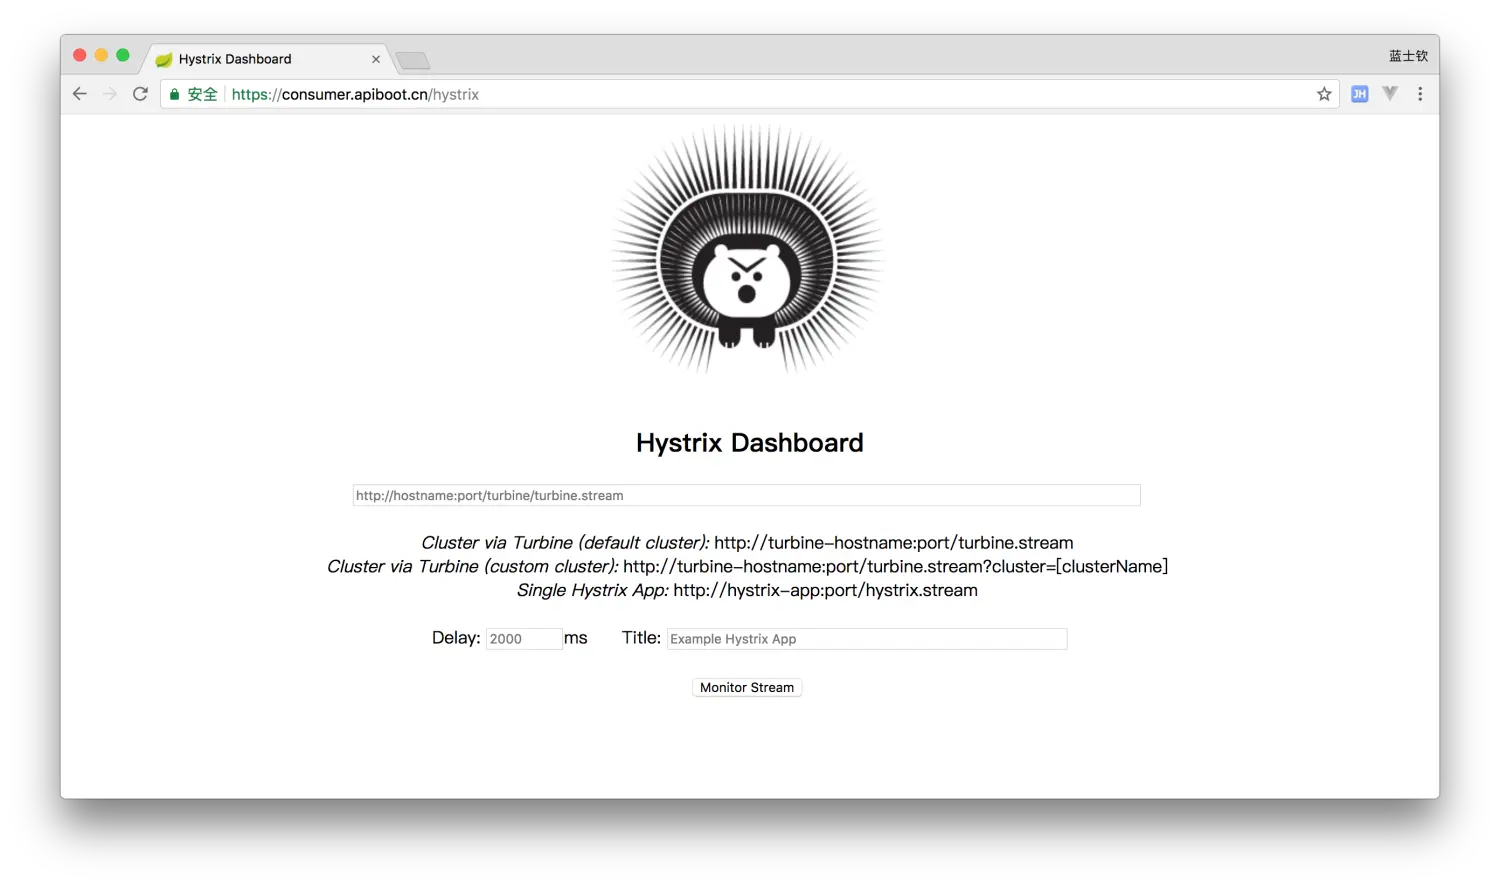This screenshot has width=1500, height=885.
Task: Click the green maximize window button
Action: (x=123, y=55)
